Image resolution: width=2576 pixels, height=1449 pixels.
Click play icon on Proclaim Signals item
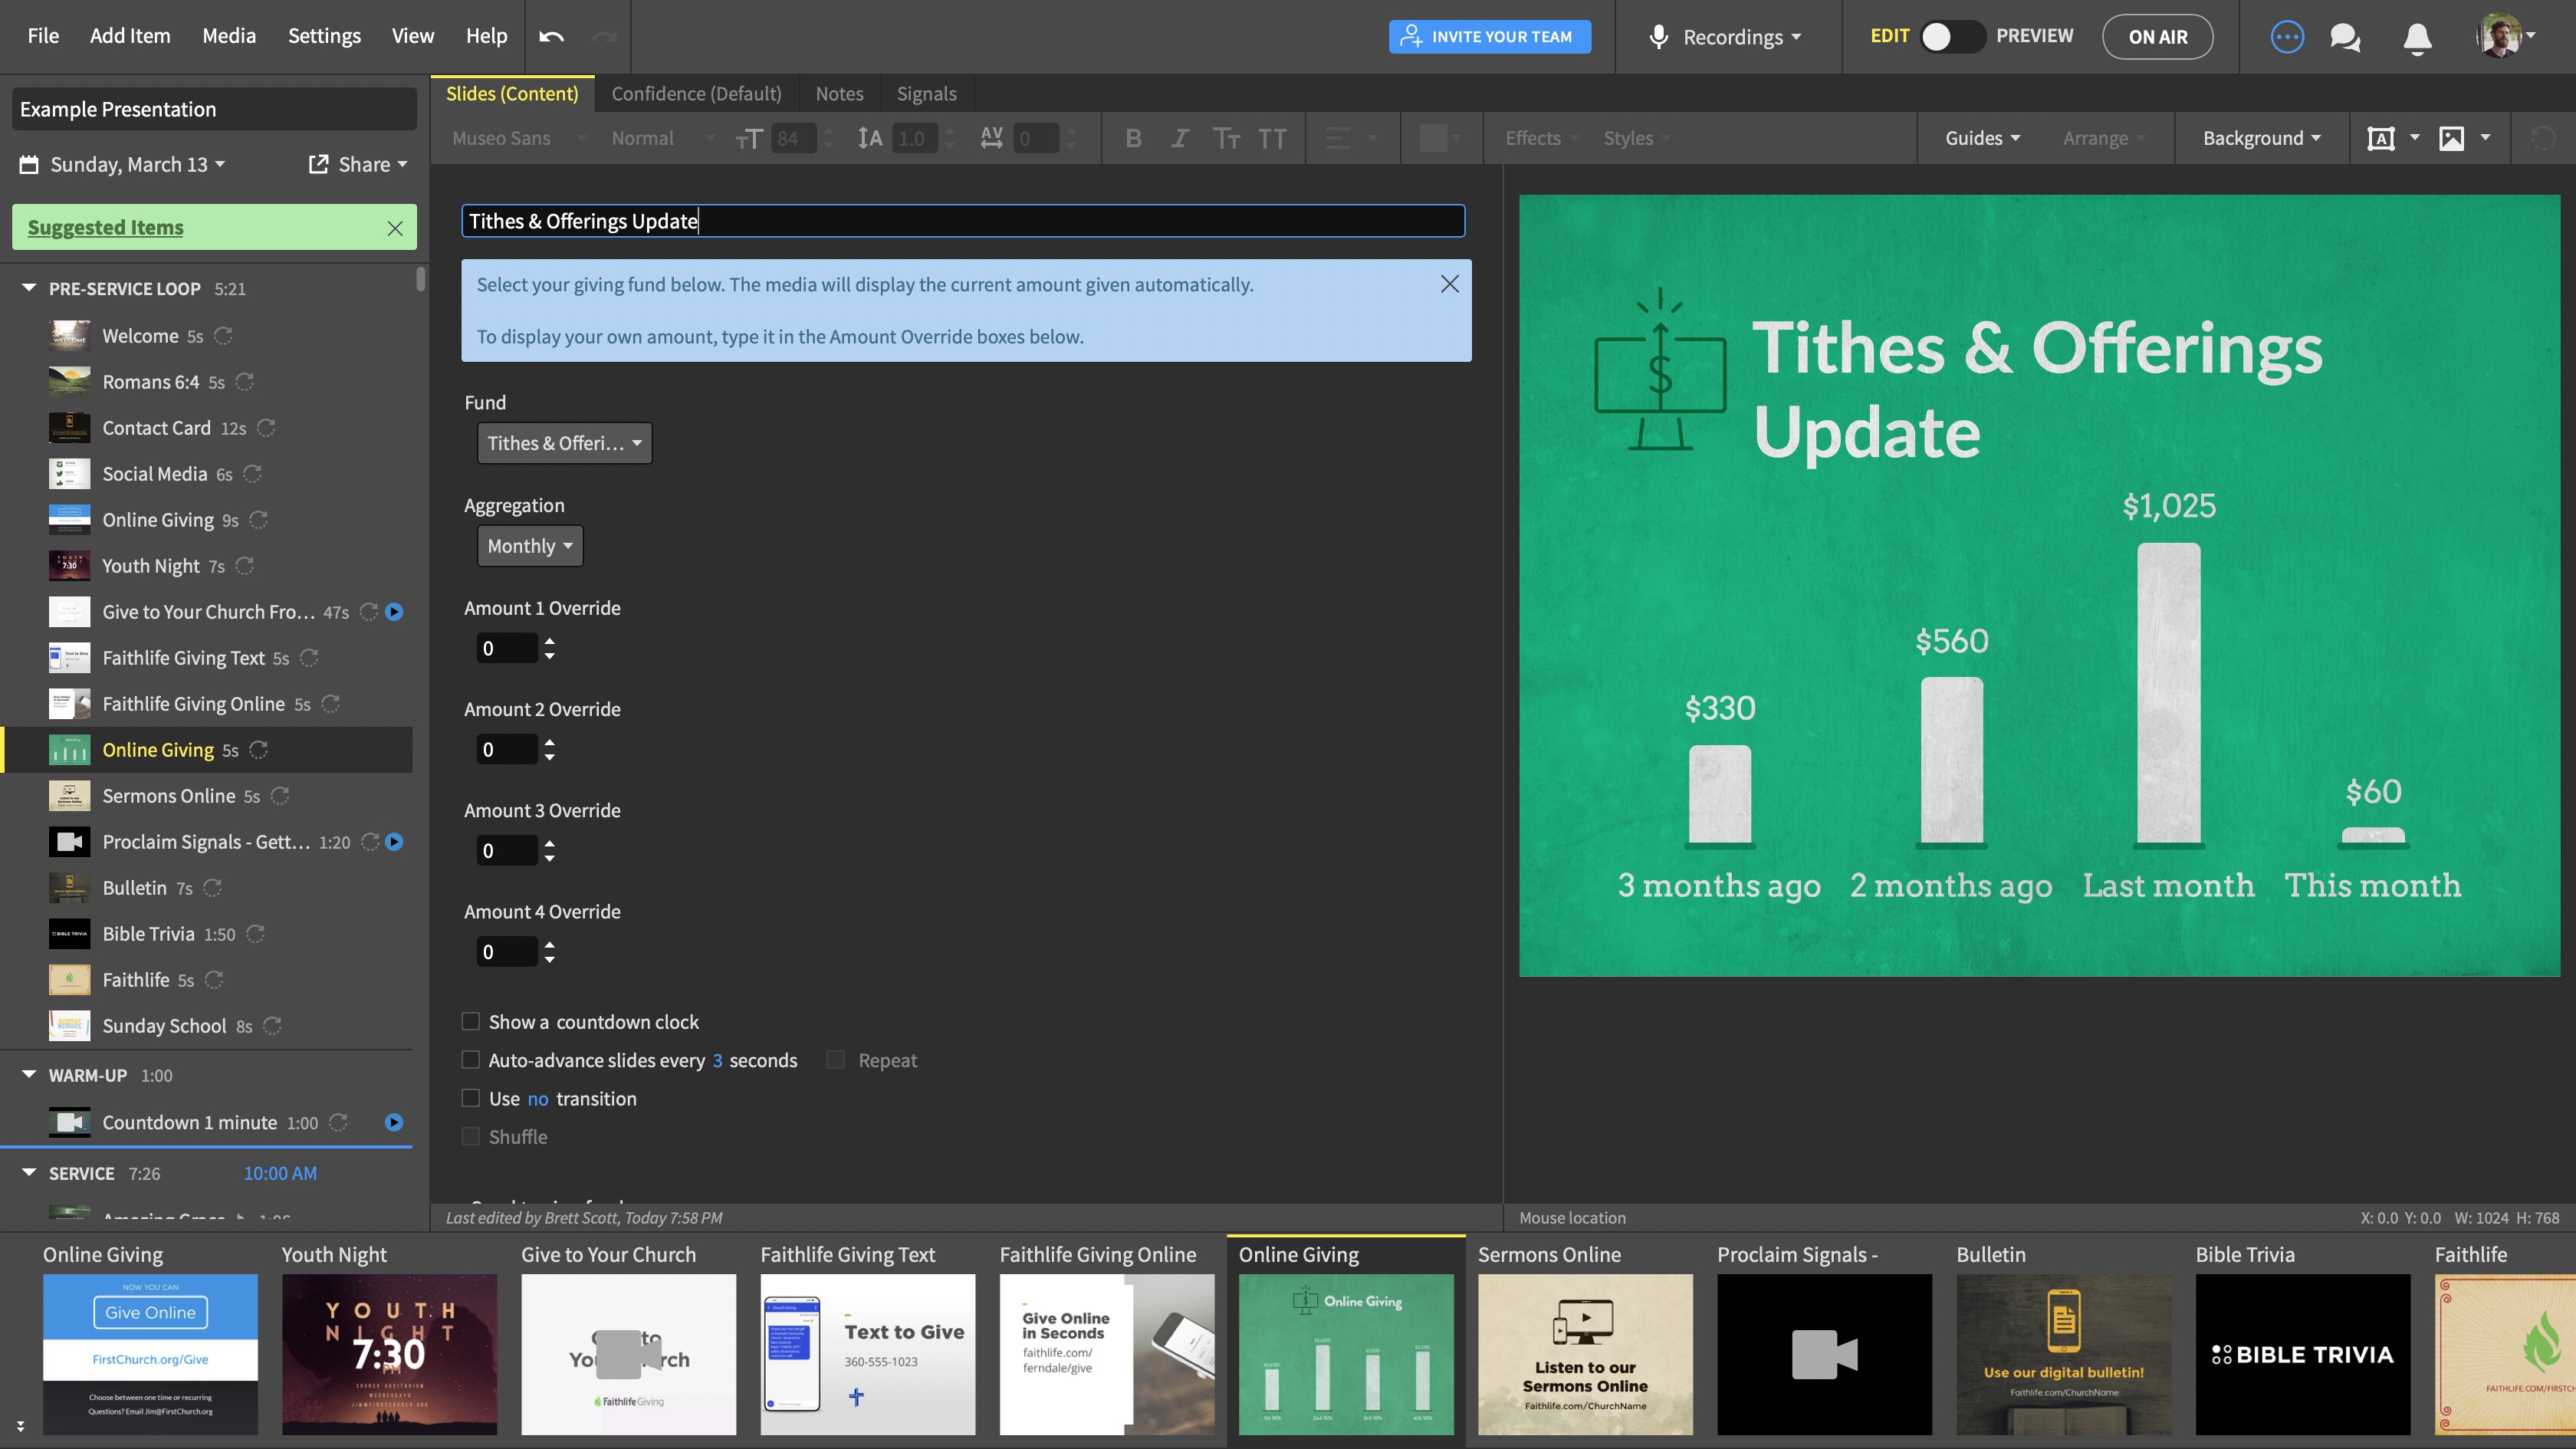click(x=394, y=842)
